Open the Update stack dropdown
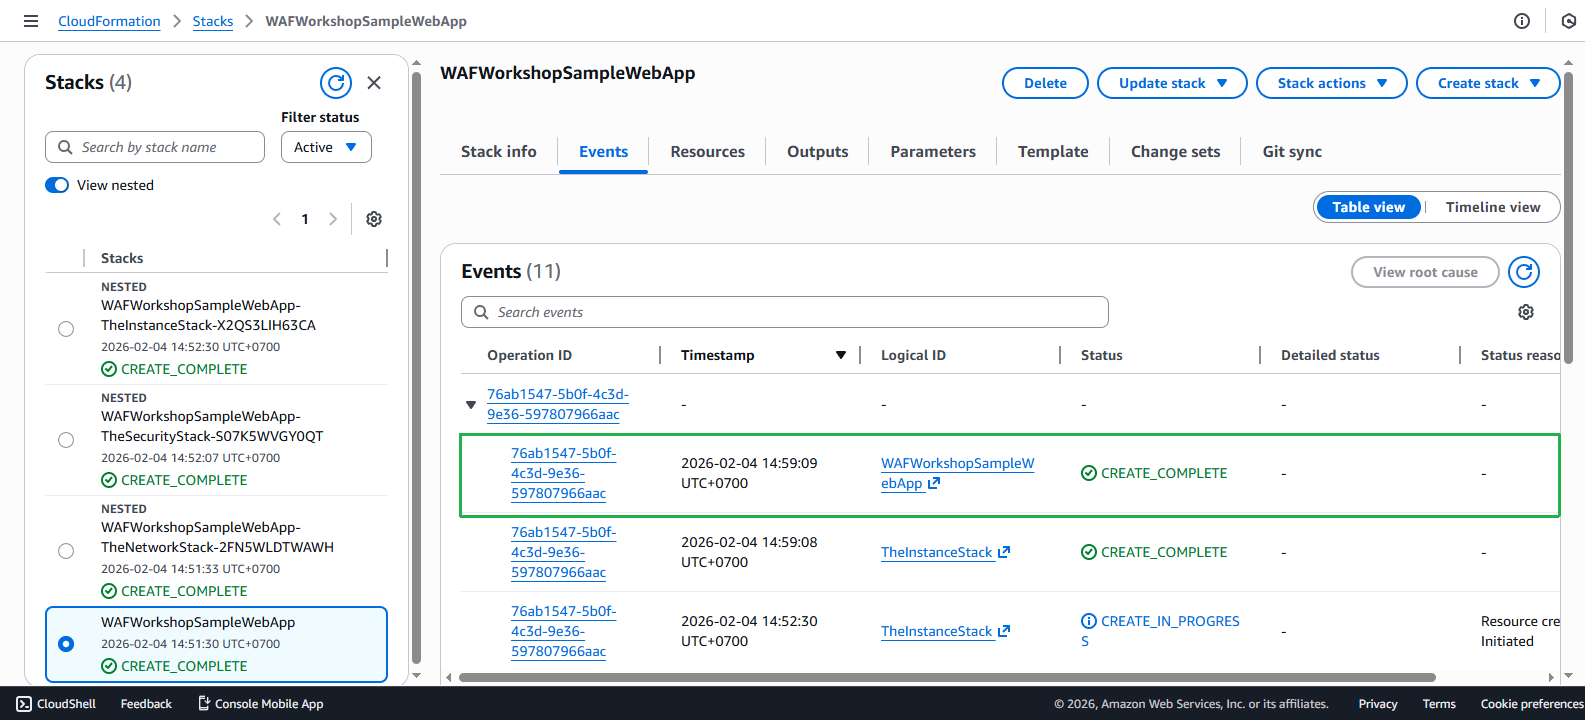The image size is (1585, 720). 1172,83
